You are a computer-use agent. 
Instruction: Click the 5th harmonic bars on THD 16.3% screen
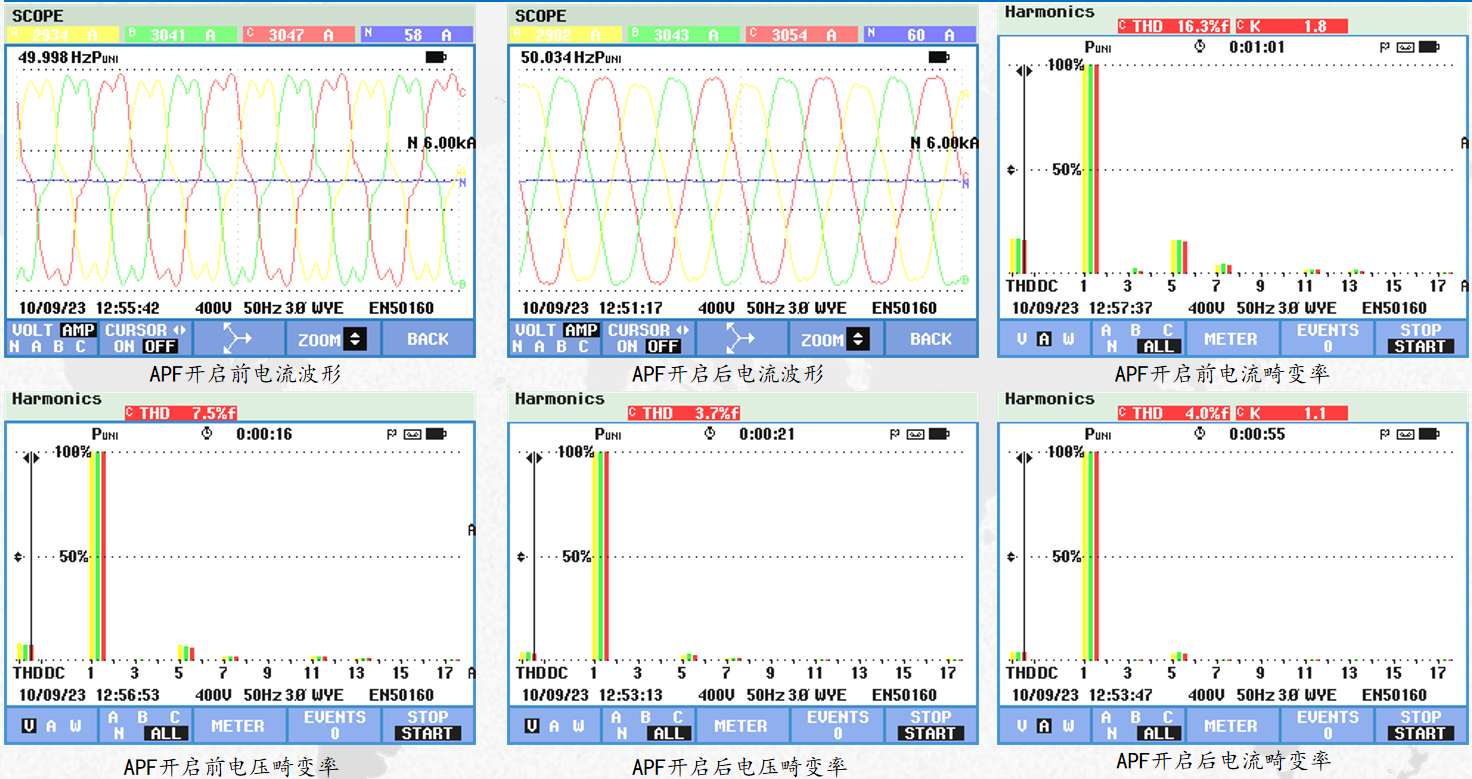click(x=1179, y=256)
